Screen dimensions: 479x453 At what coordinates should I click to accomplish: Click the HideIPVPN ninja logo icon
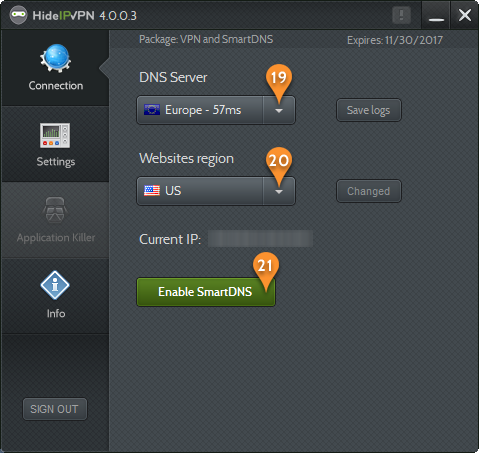point(18,15)
